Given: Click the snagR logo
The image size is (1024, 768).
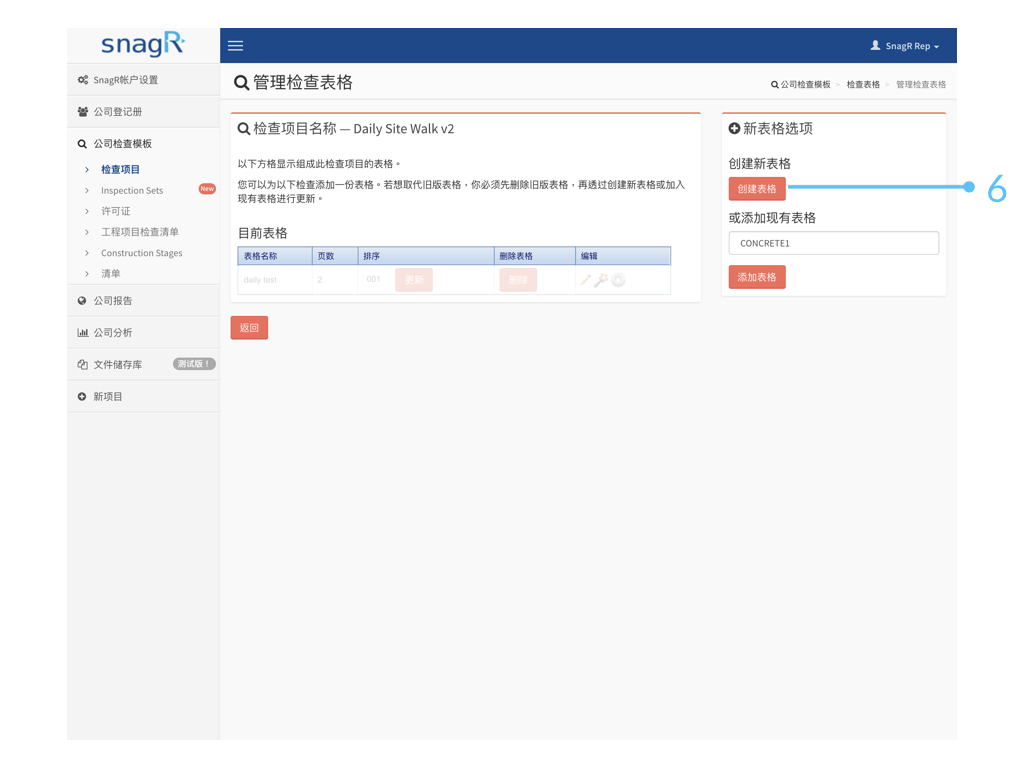Looking at the screenshot, I should point(143,44).
